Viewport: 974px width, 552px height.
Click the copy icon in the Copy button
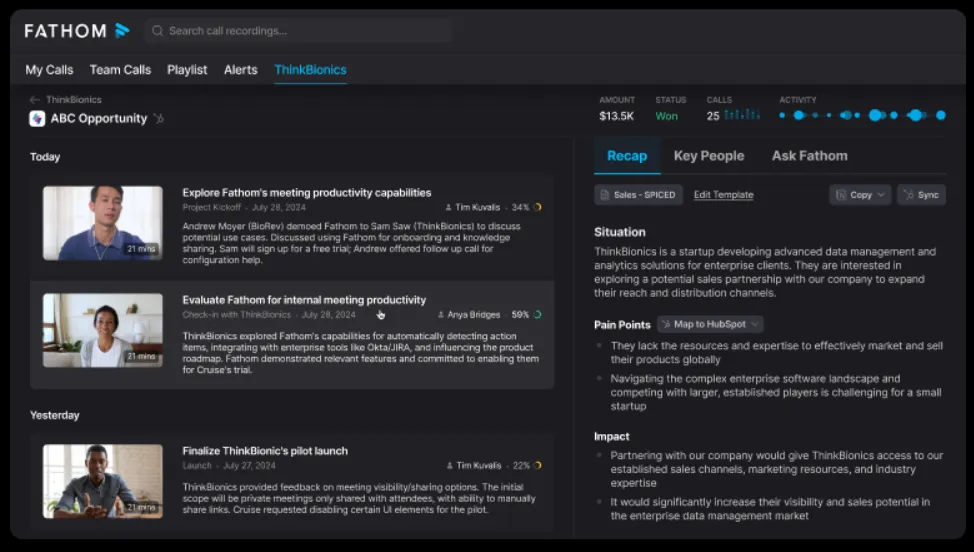pos(841,195)
